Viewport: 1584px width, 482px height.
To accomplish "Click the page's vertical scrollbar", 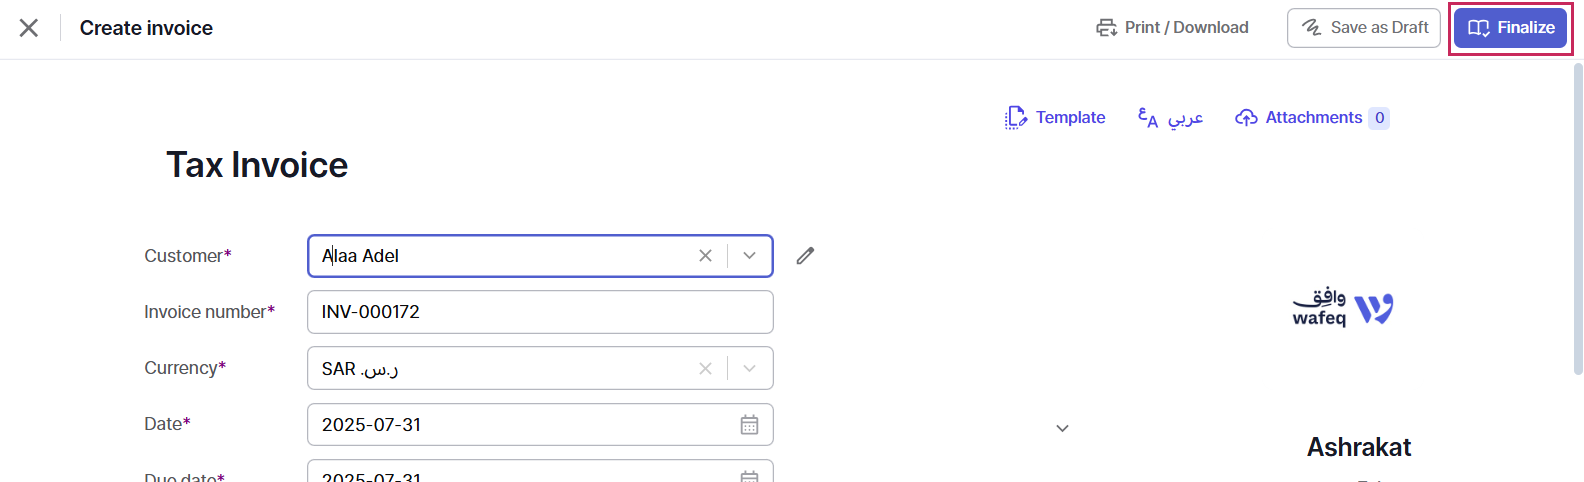I will 1577,218.
